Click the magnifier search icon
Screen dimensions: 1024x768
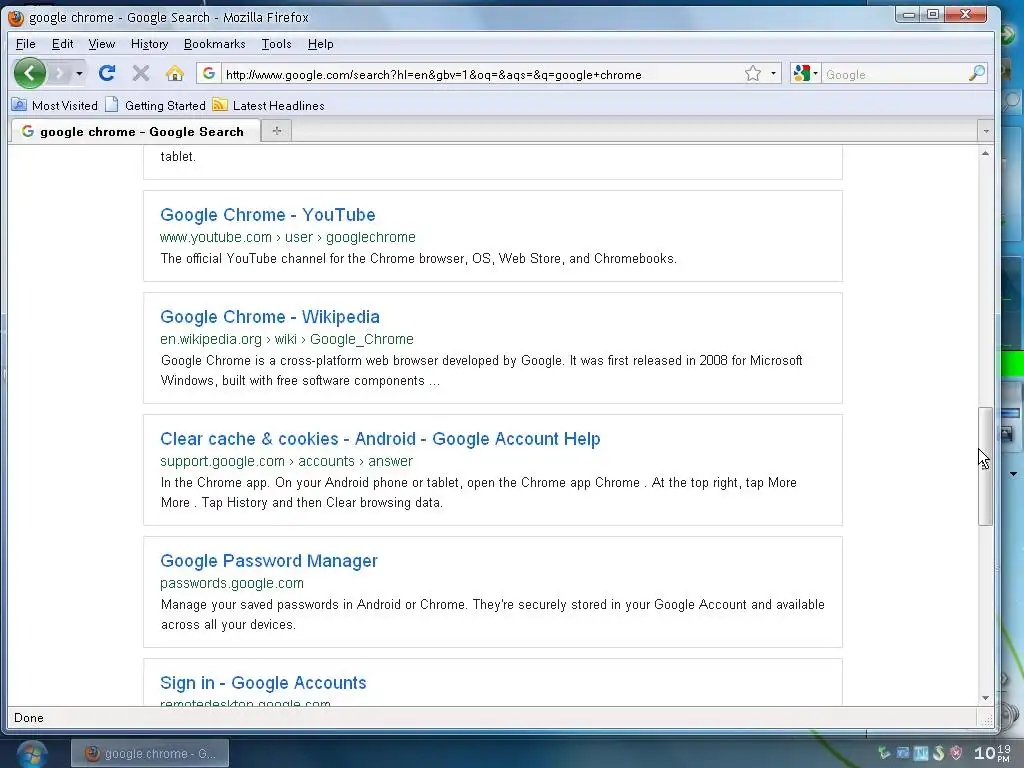[977, 74]
